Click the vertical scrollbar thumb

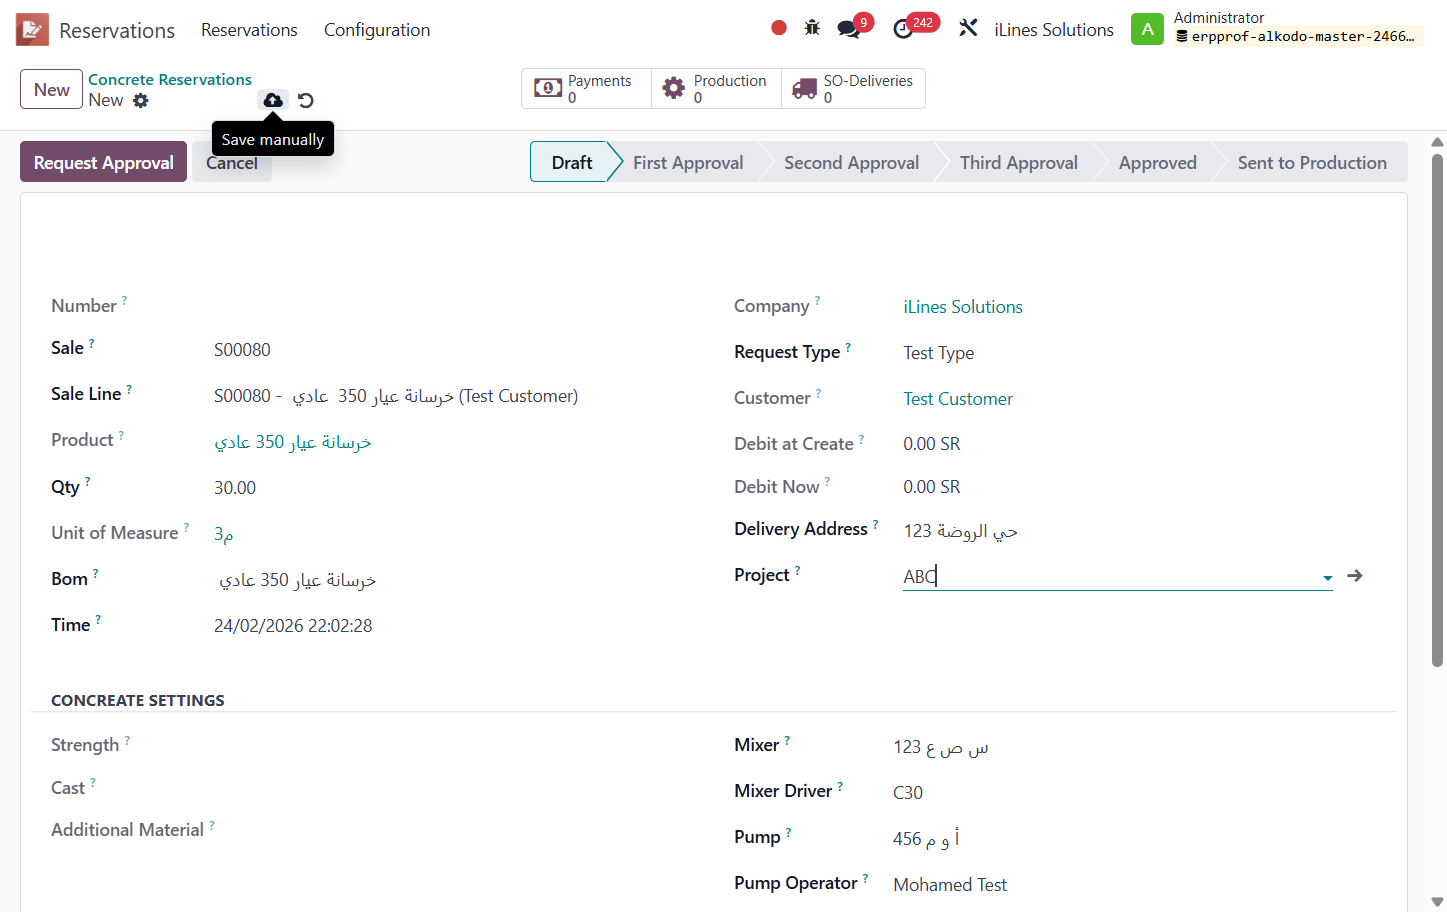pyautogui.click(x=1437, y=410)
